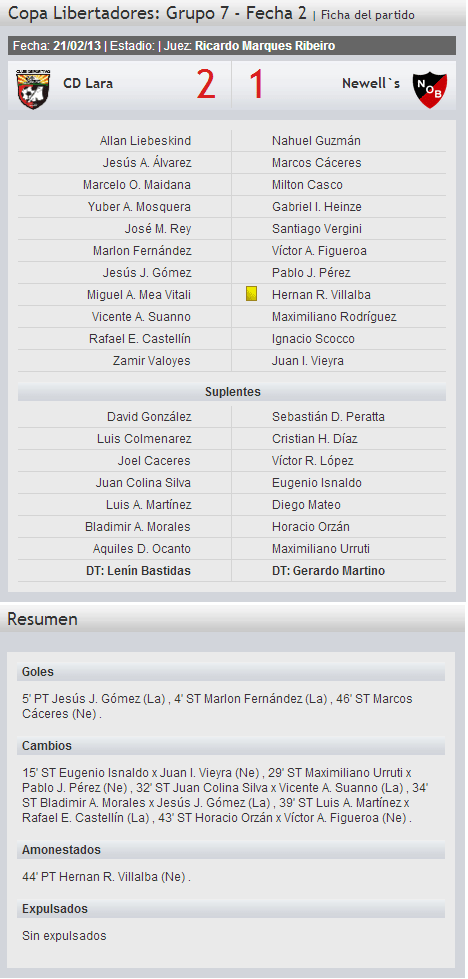The height and width of the screenshot is (979, 468).
Task: Click the Suplentes section header
Action: point(232,392)
